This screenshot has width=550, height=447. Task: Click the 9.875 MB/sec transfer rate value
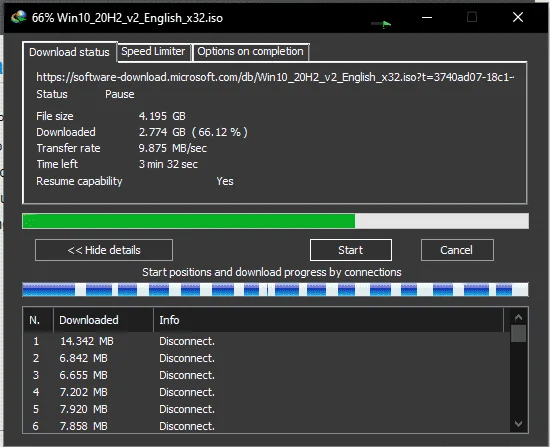173,148
